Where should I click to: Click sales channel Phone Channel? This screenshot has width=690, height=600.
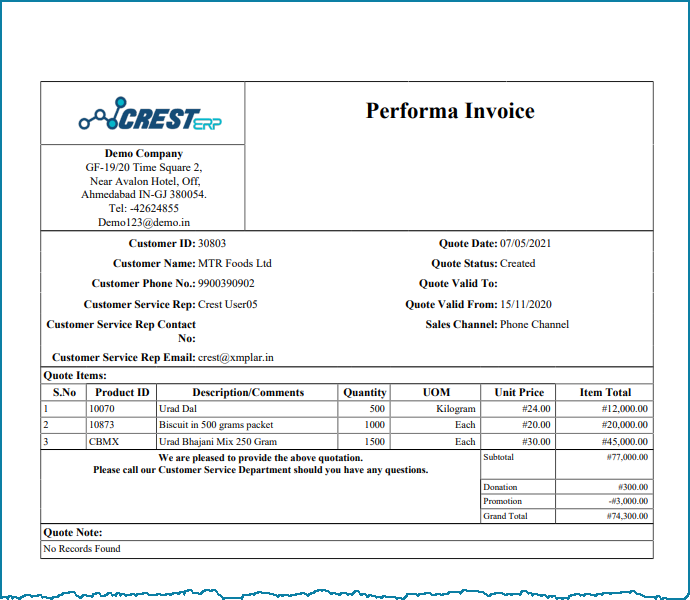[x=534, y=324]
